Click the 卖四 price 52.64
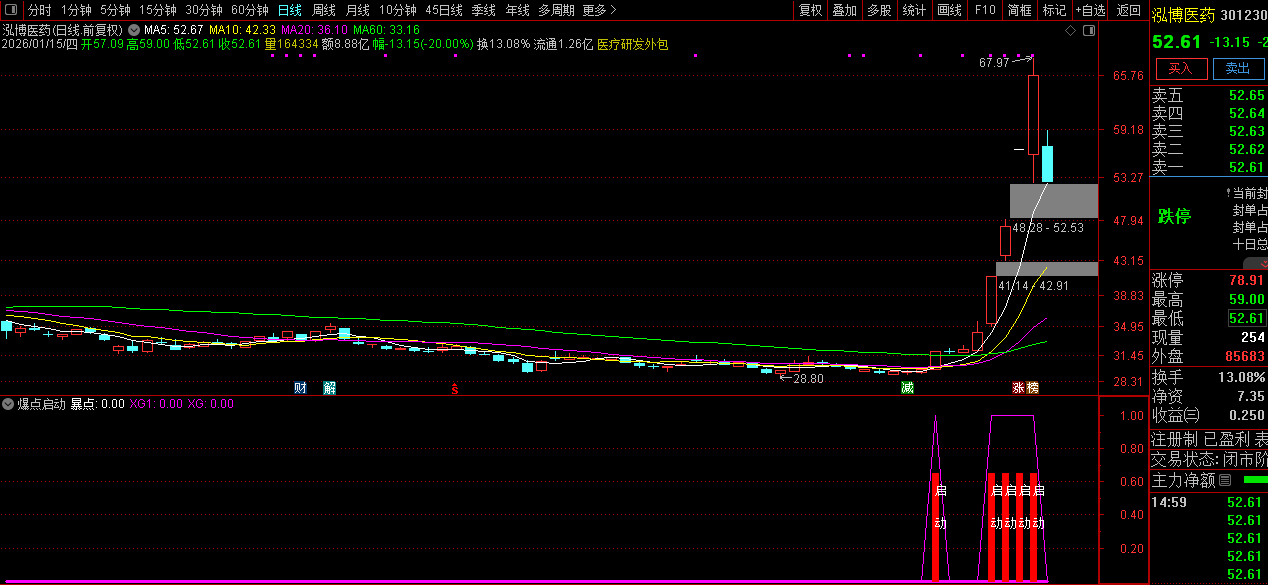 [1246, 113]
